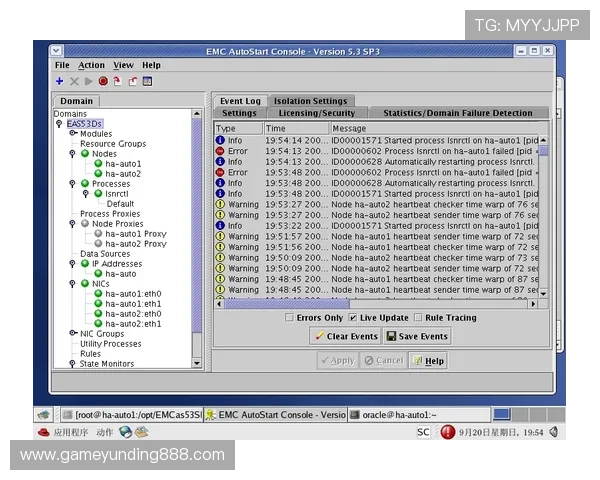Enable the Rule Tracing checkbox
Screen dimensions: 600x480
418,317
